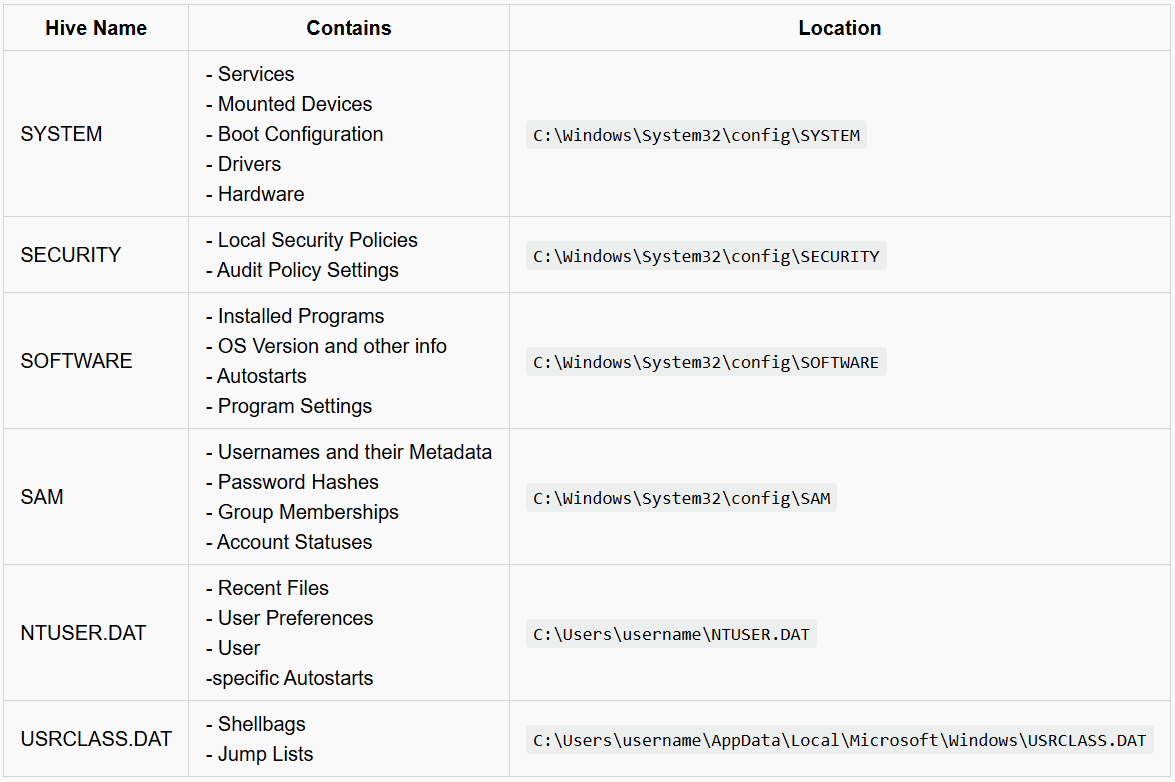Click the C:\Windows\System32\config\SAM path
Screen dimensions: 1175x782
pyautogui.click(x=681, y=498)
